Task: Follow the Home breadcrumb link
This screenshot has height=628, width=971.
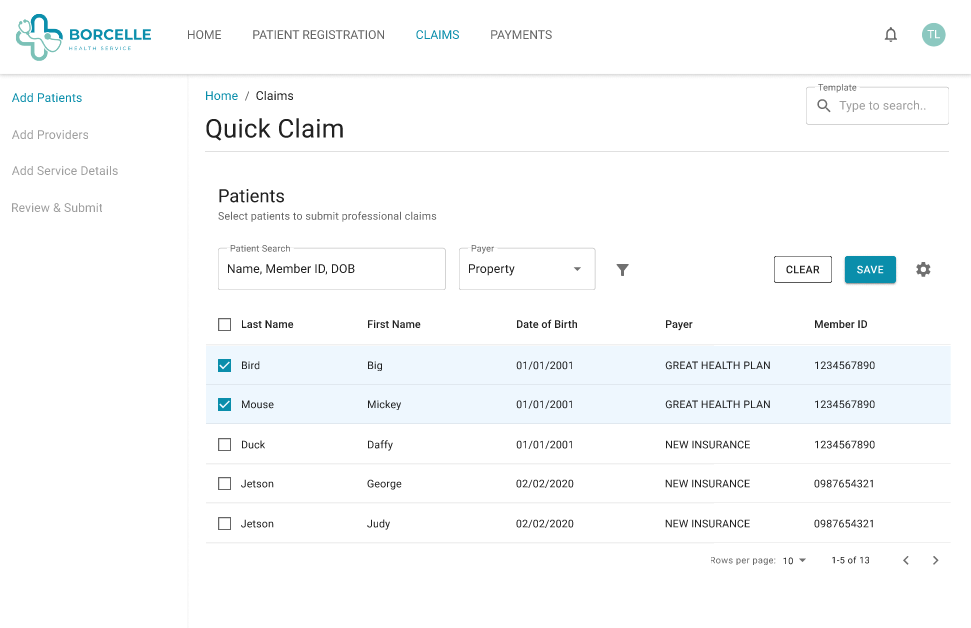Action: point(221,96)
